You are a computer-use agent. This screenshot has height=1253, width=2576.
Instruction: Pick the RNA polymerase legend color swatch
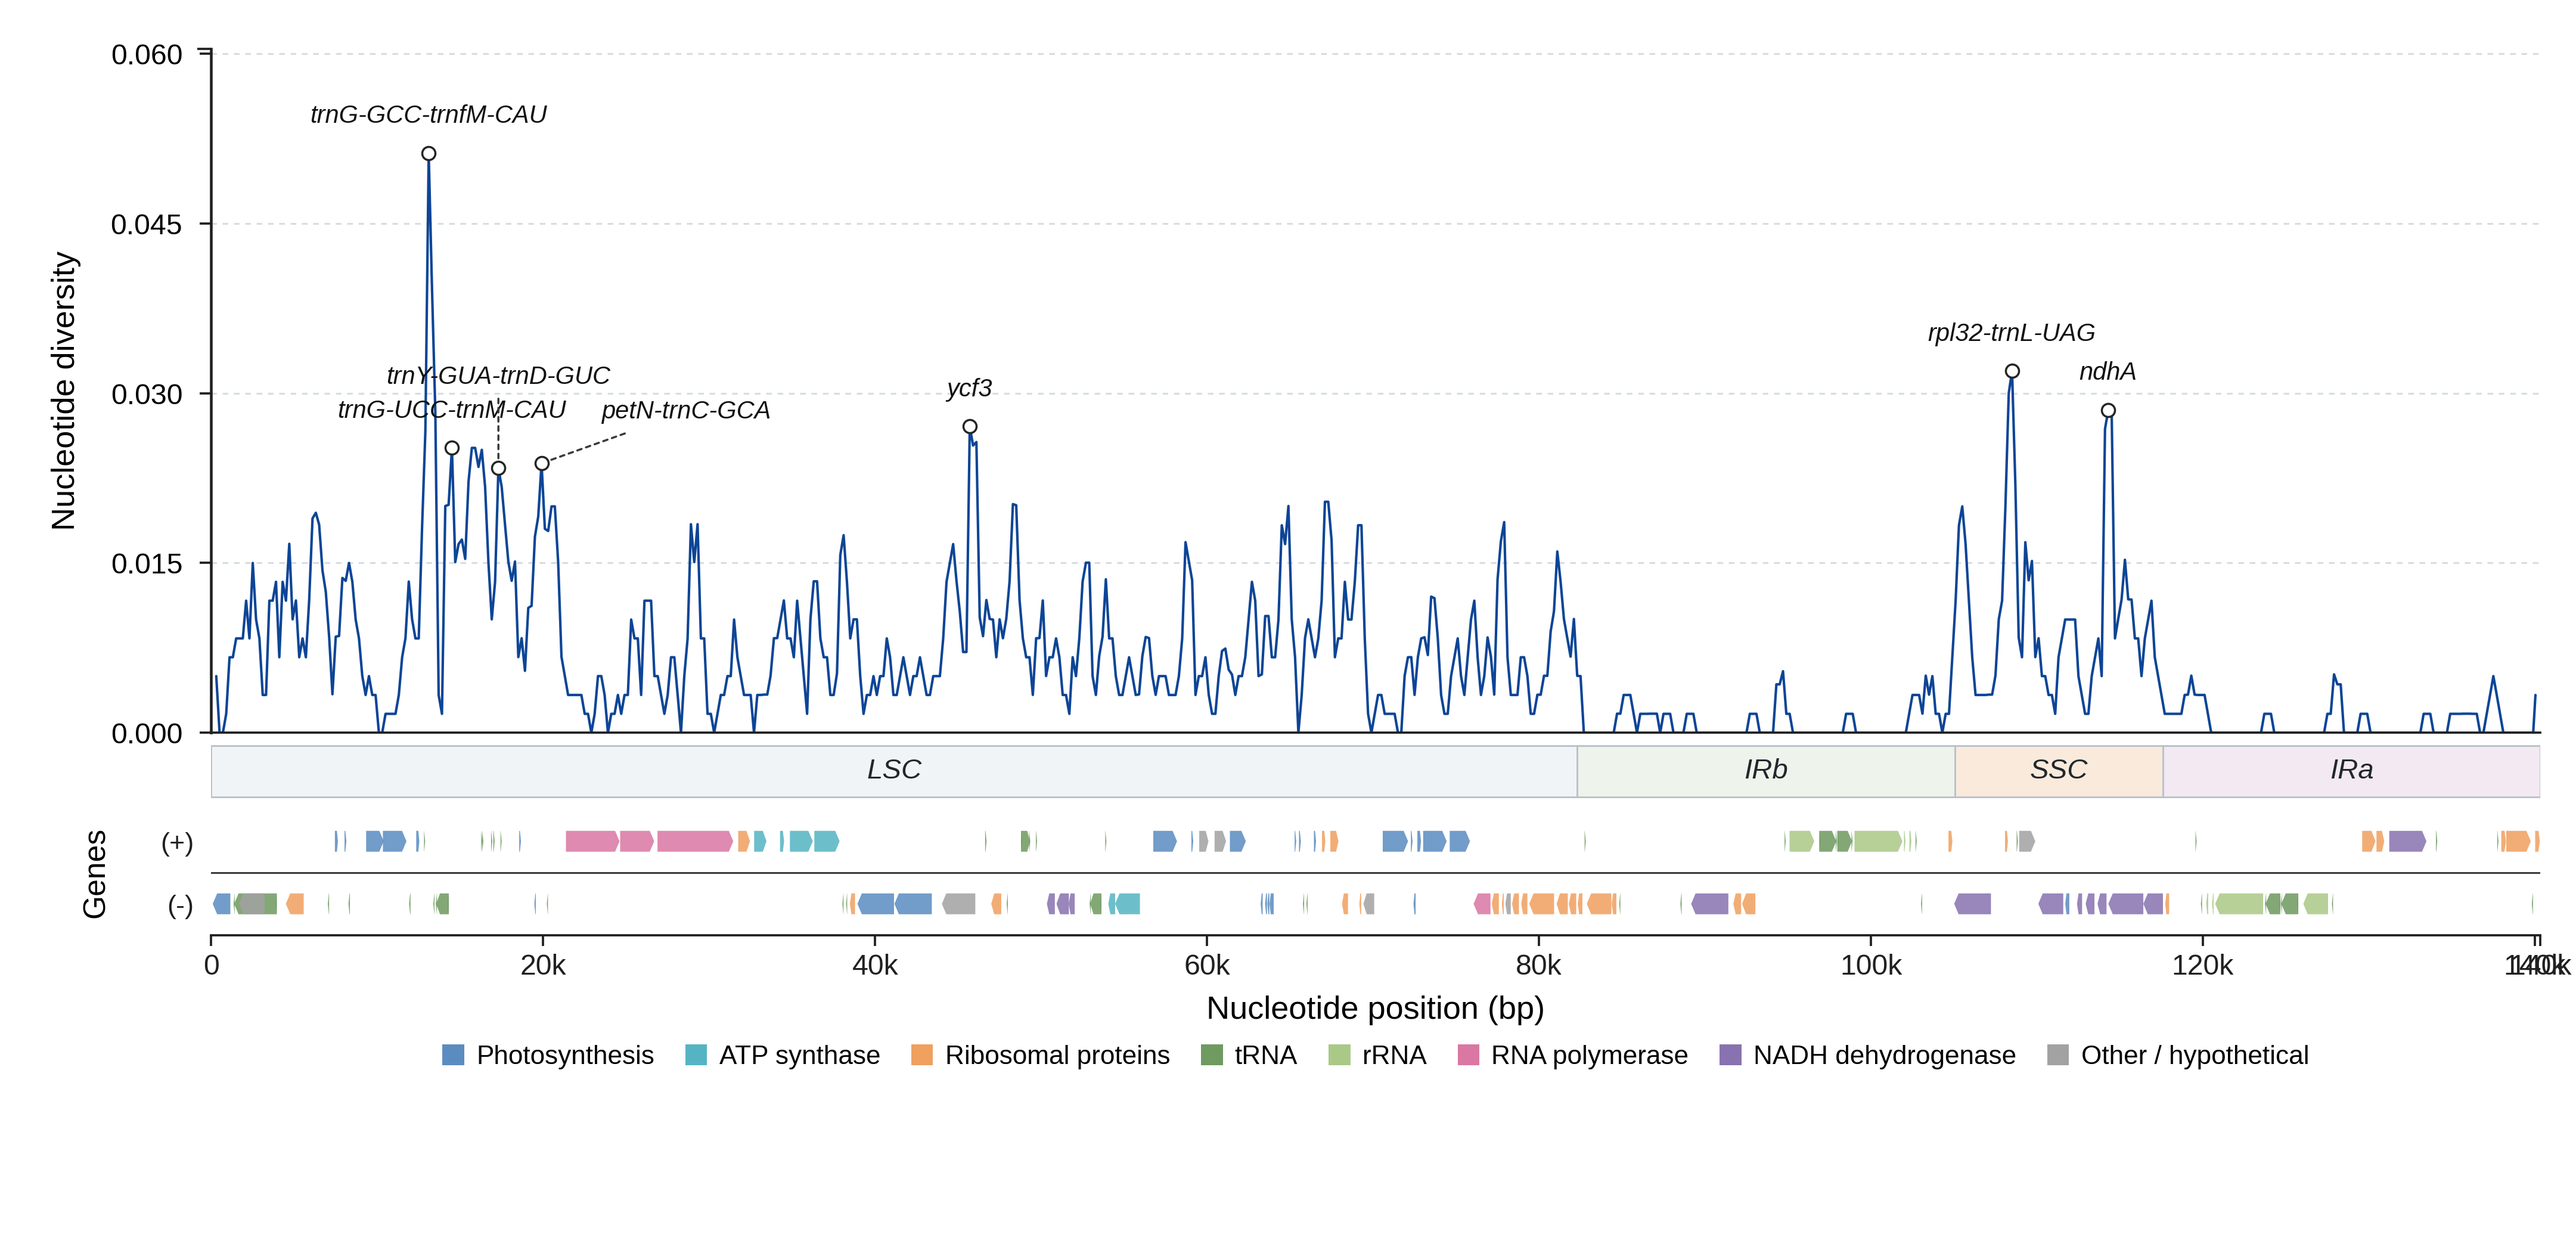click(1468, 1055)
